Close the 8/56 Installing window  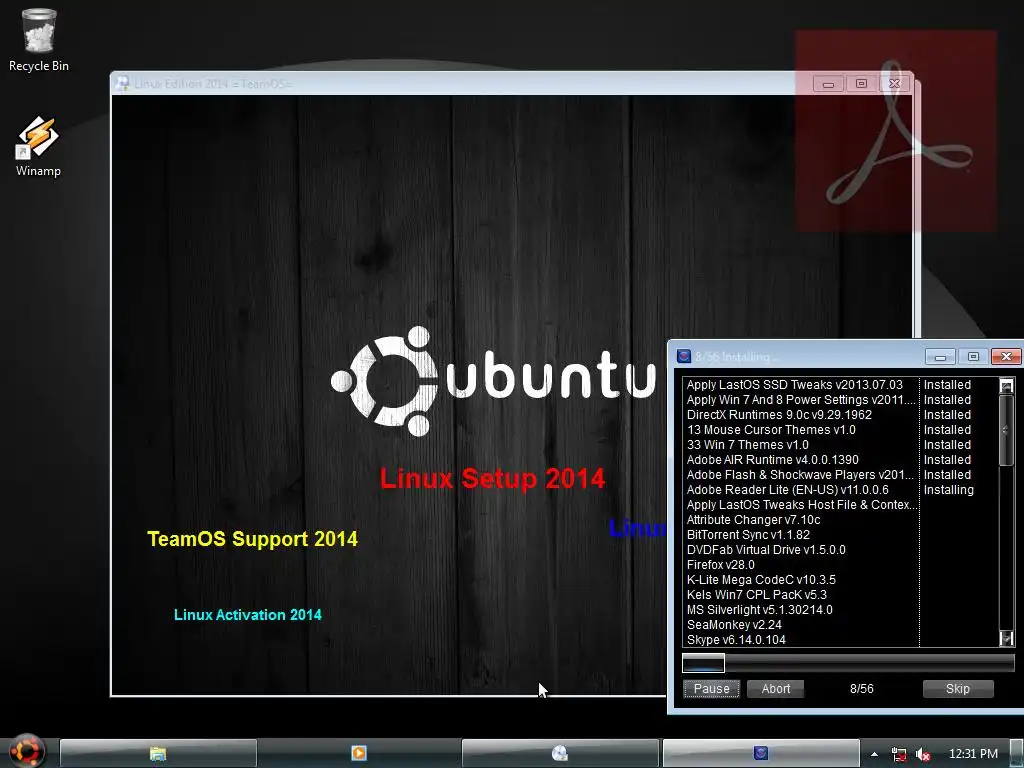tap(1006, 357)
